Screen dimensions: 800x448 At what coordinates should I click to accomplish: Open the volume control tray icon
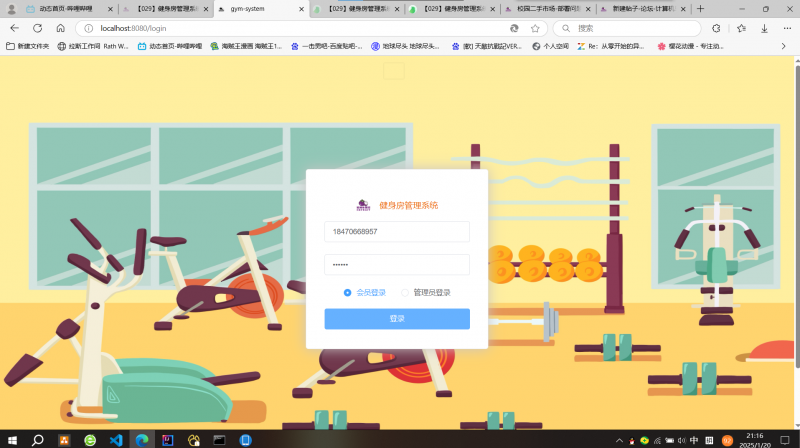pyautogui.click(x=682, y=440)
